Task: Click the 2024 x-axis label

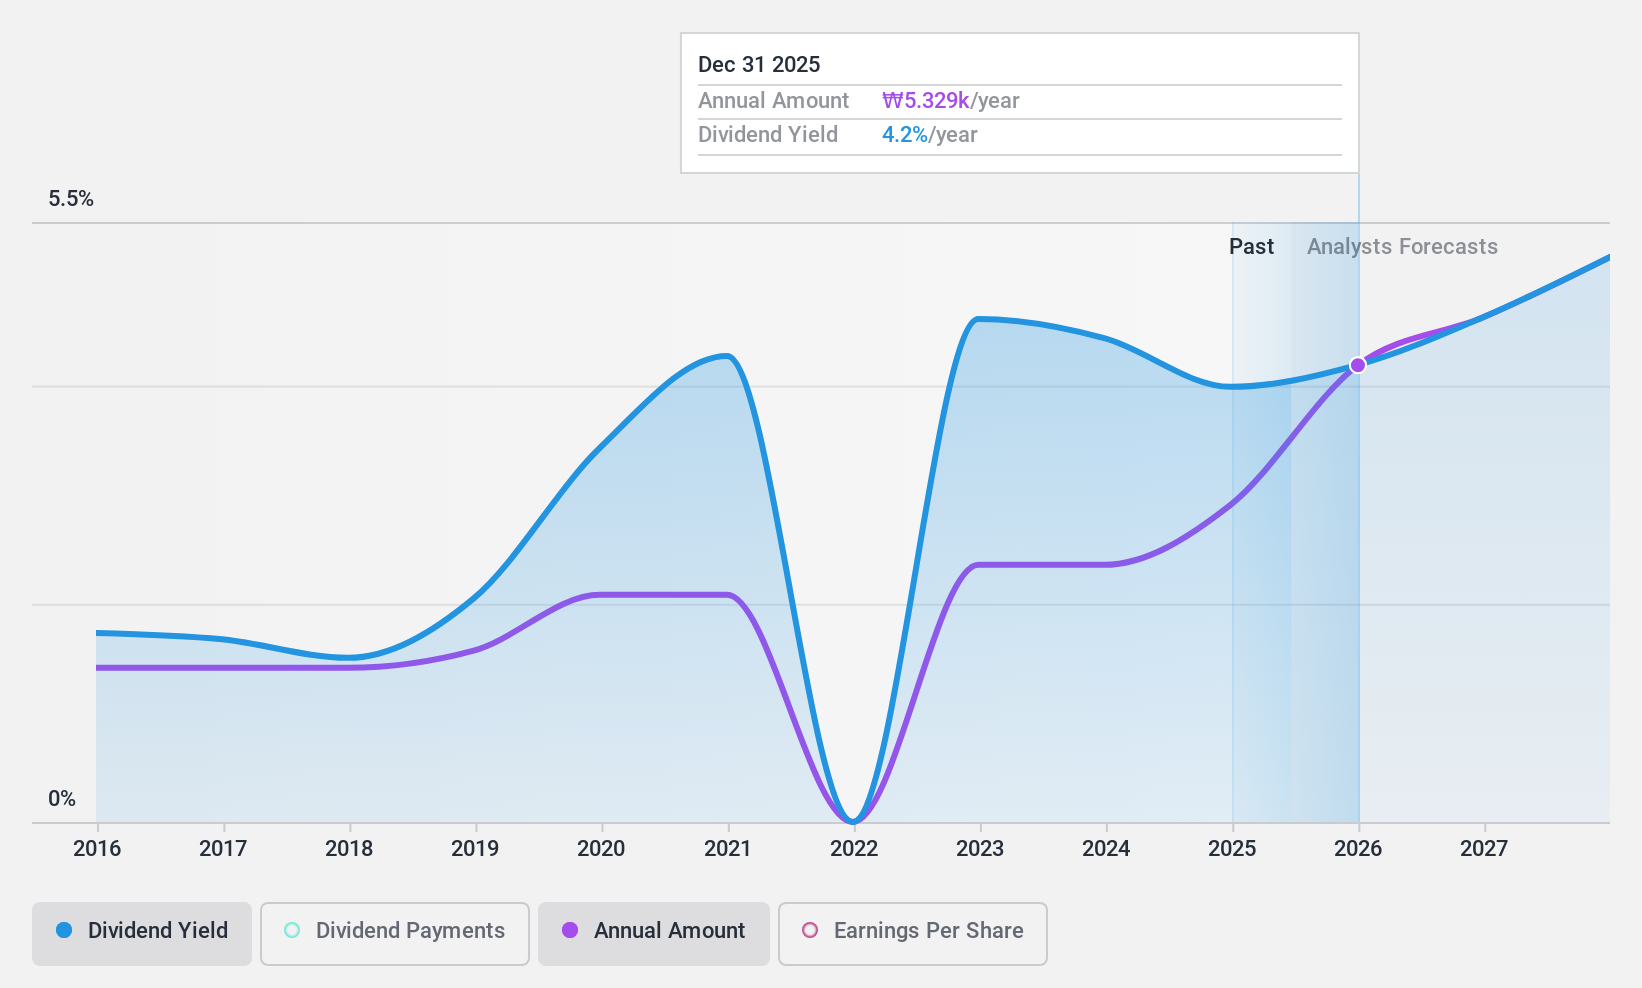Action: tap(1106, 849)
